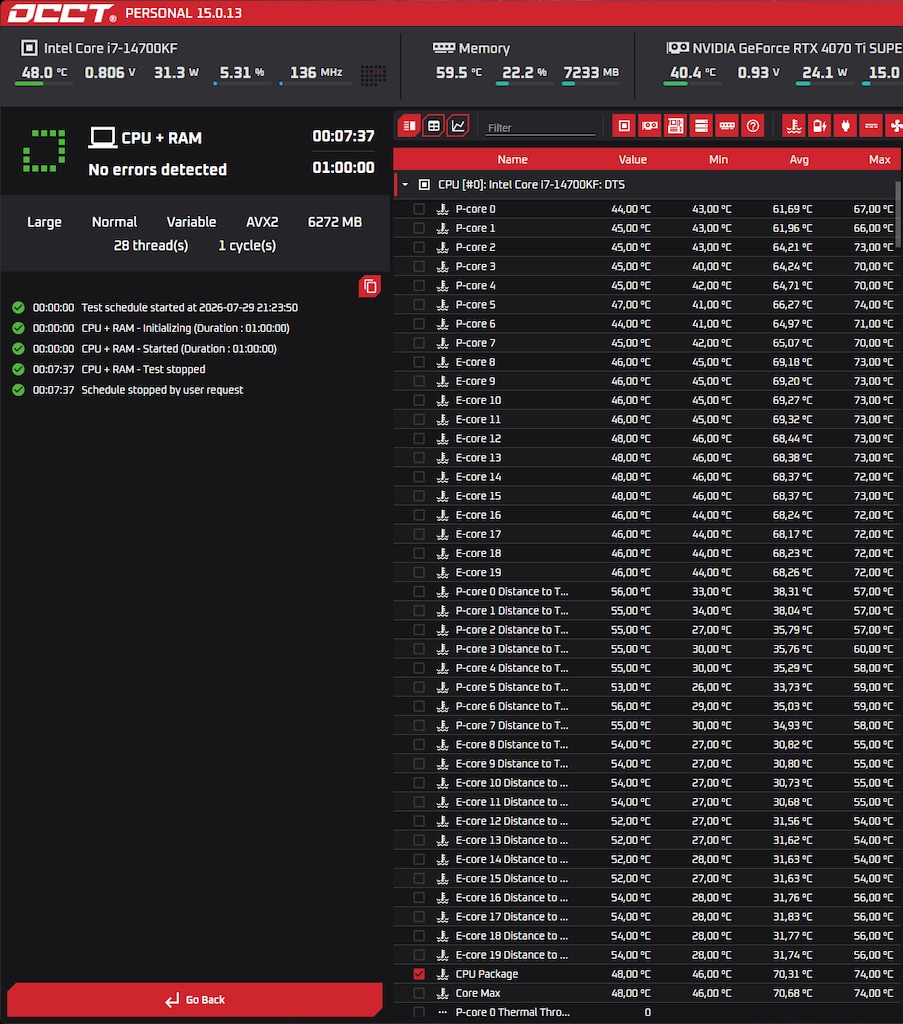Toggle the storage sensor filter icon
The width and height of the screenshot is (903, 1024).
(701, 126)
